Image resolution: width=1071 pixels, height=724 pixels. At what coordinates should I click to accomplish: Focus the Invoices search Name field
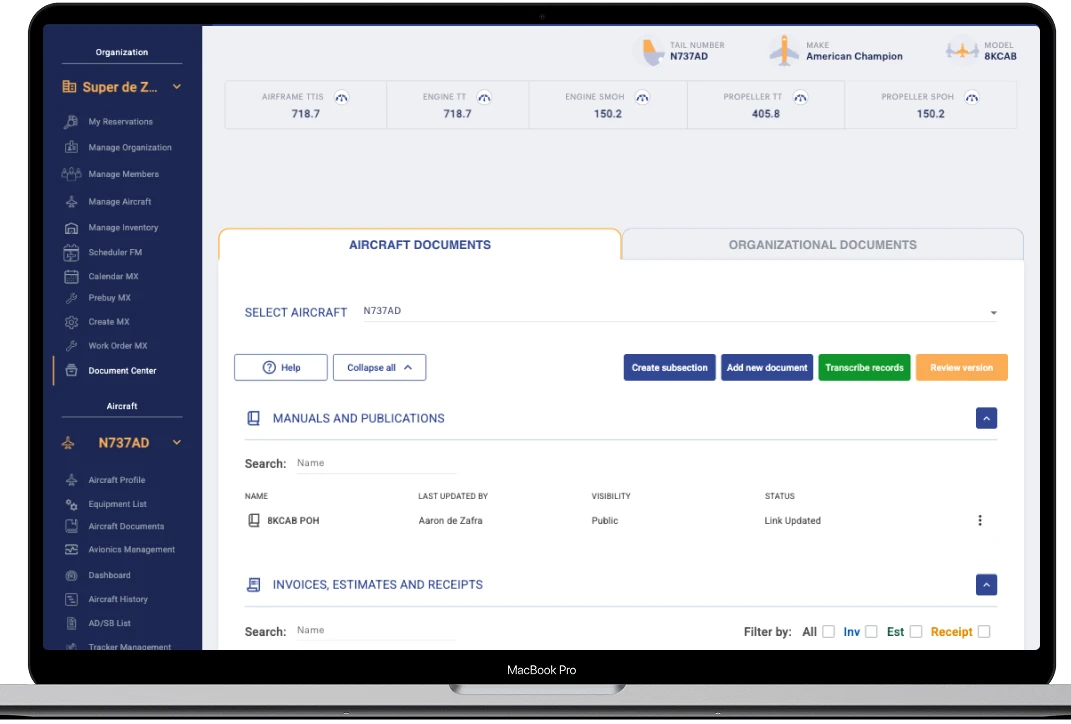click(376, 630)
